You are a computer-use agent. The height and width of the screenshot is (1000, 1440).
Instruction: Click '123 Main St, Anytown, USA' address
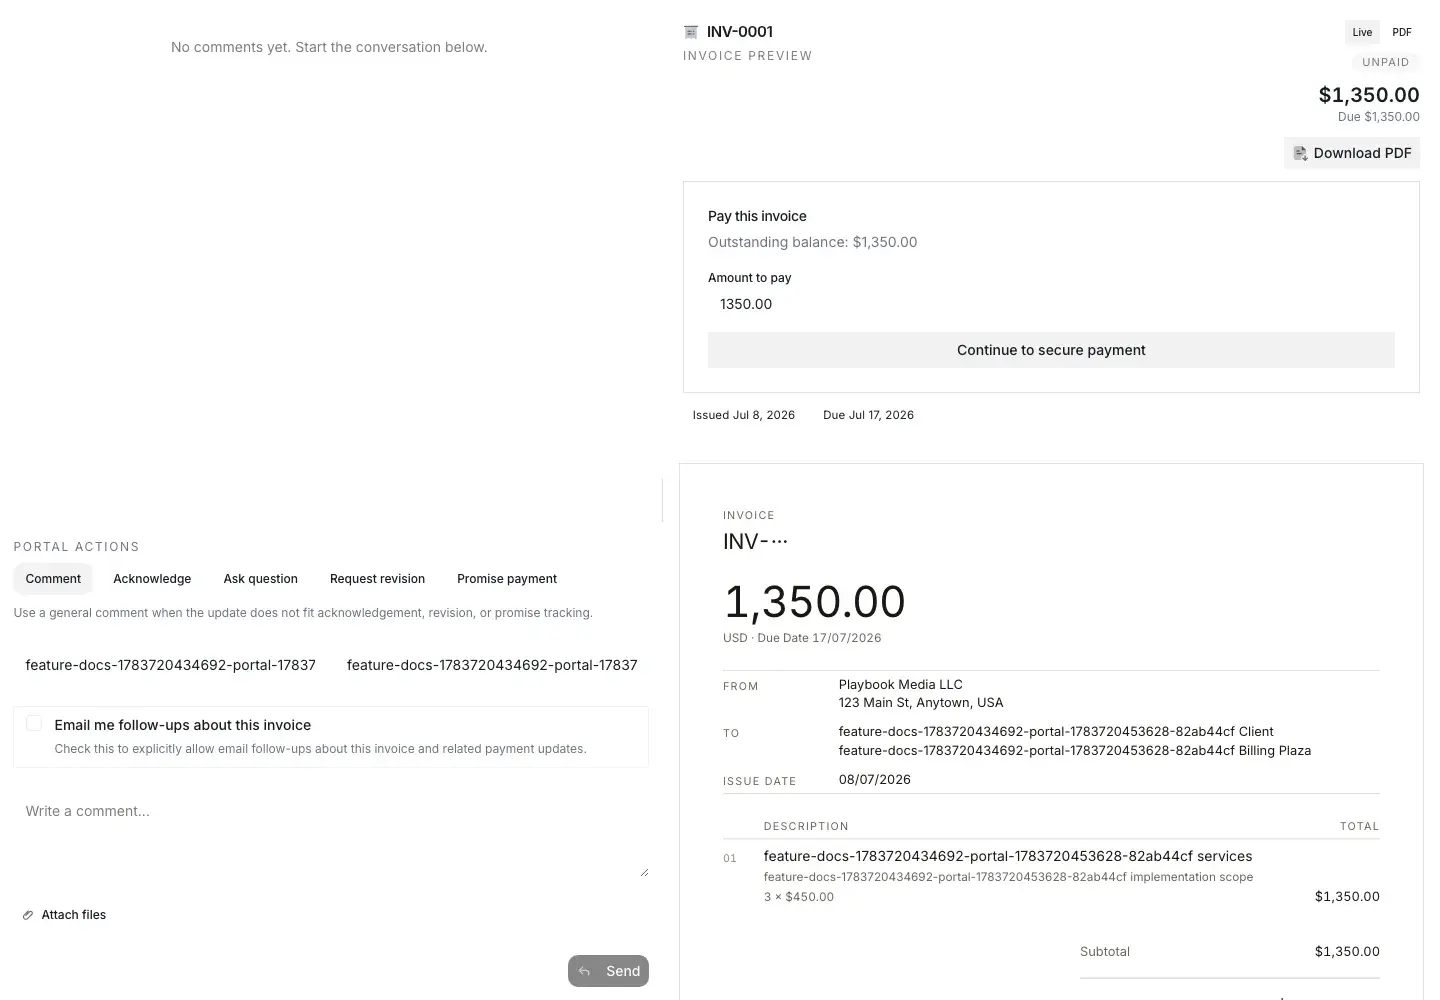tap(921, 703)
